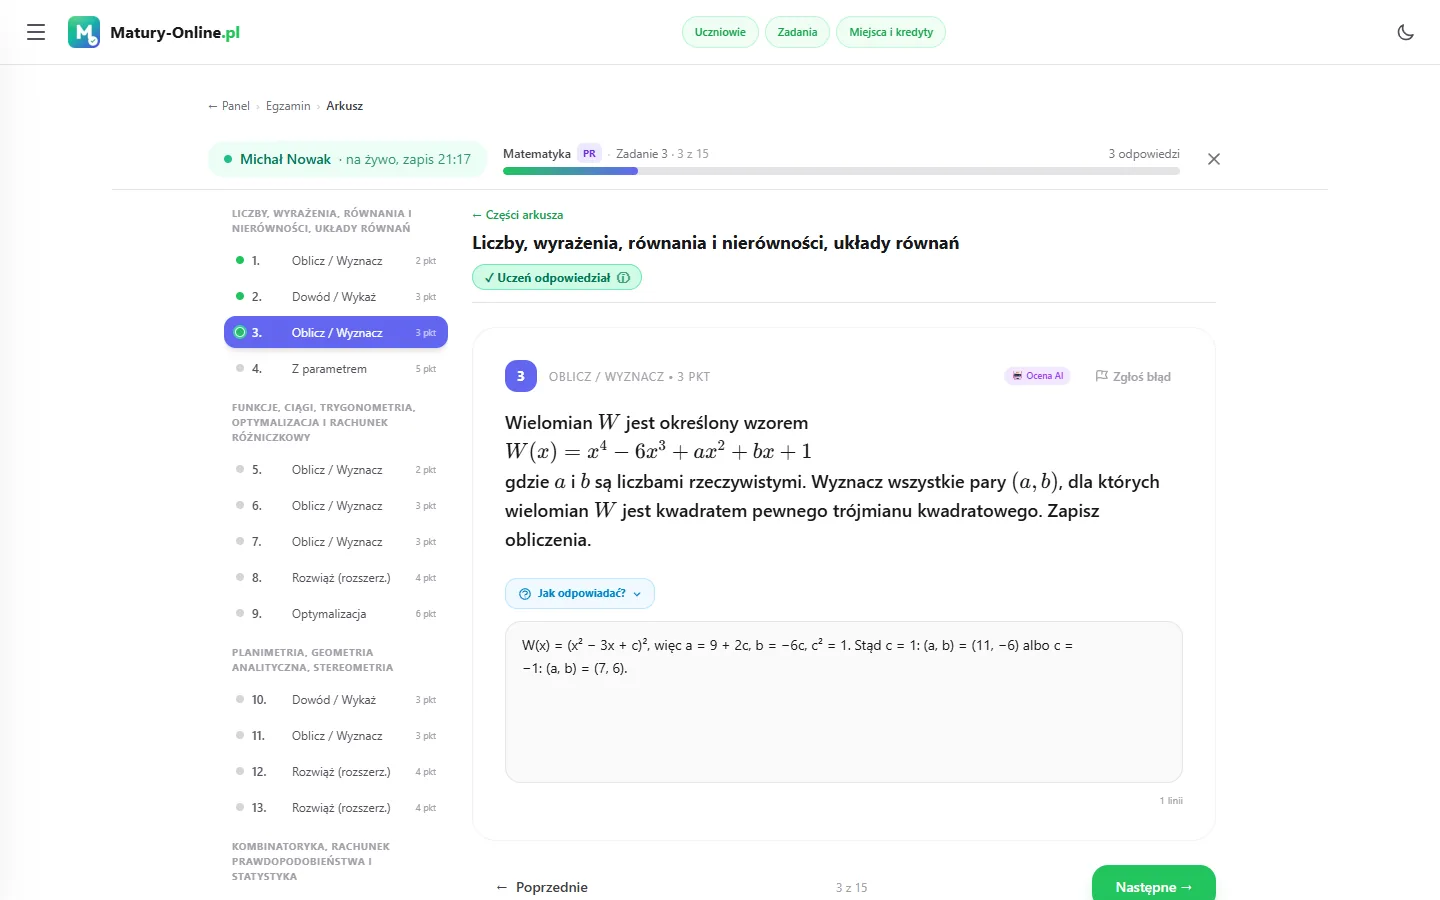
Task: Click the Matury-Online.pl logo
Action: 154,32
